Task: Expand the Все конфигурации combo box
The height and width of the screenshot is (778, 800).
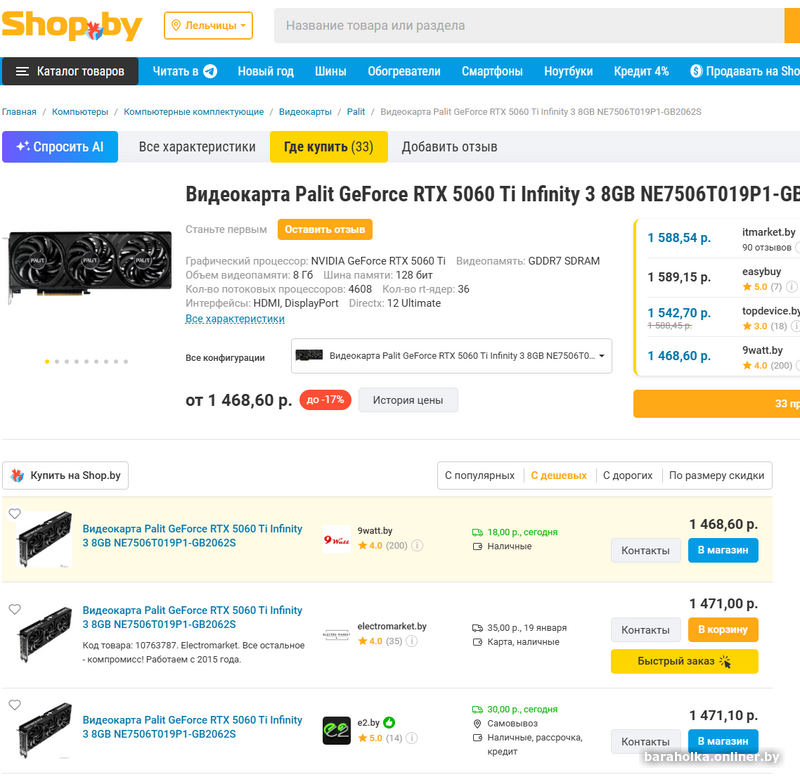Action: 451,356
